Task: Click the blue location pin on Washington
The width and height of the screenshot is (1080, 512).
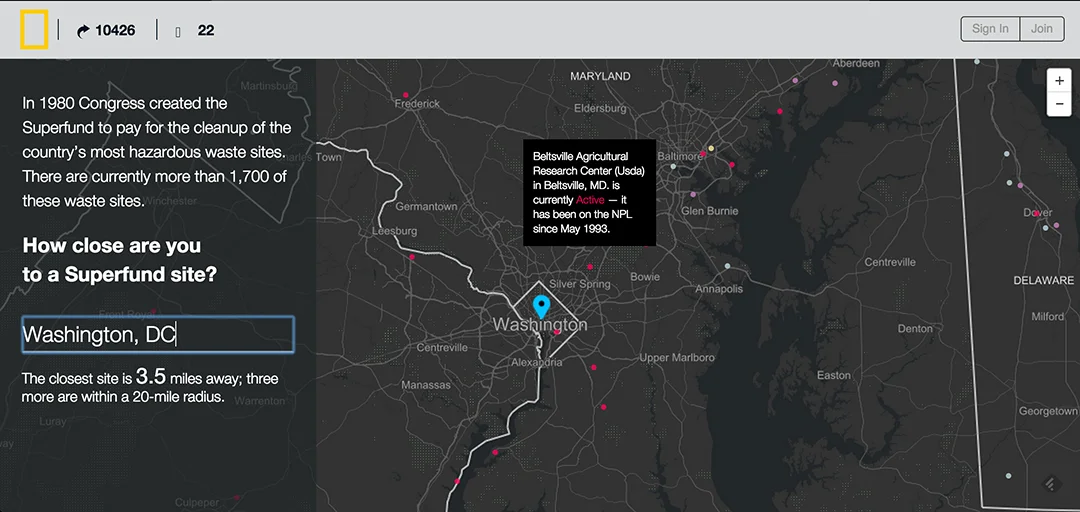Action: pyautogui.click(x=542, y=307)
